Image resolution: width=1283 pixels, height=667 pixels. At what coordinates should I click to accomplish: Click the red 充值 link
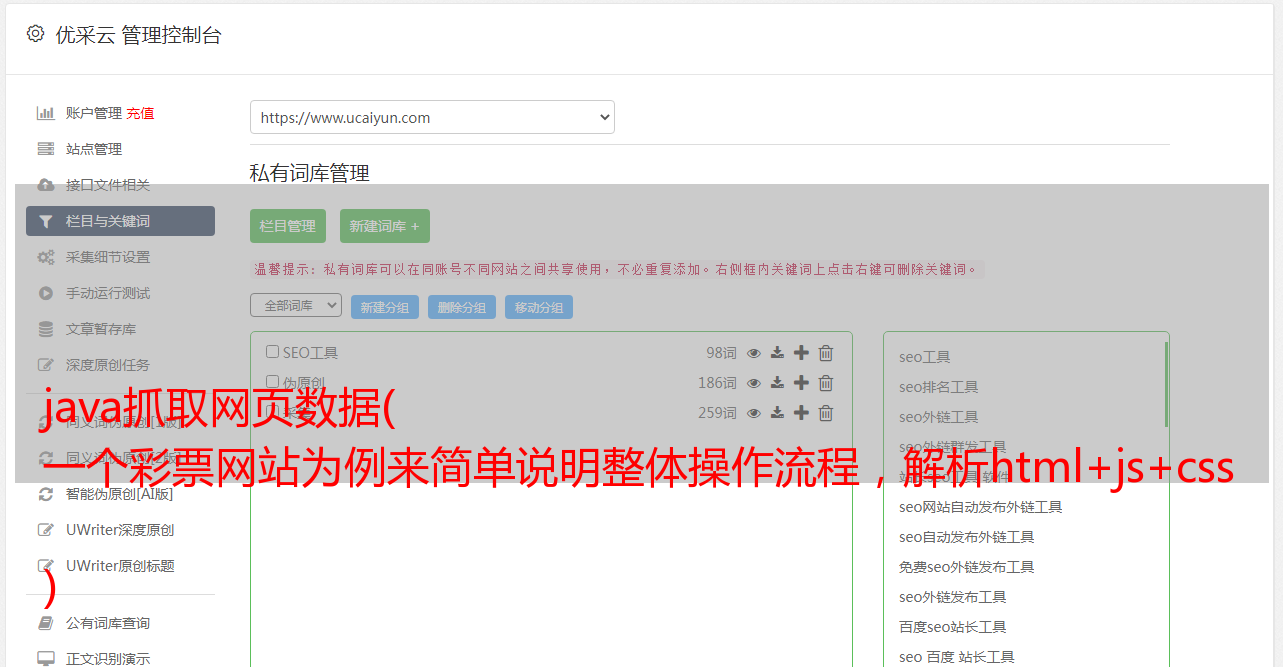click(x=140, y=113)
